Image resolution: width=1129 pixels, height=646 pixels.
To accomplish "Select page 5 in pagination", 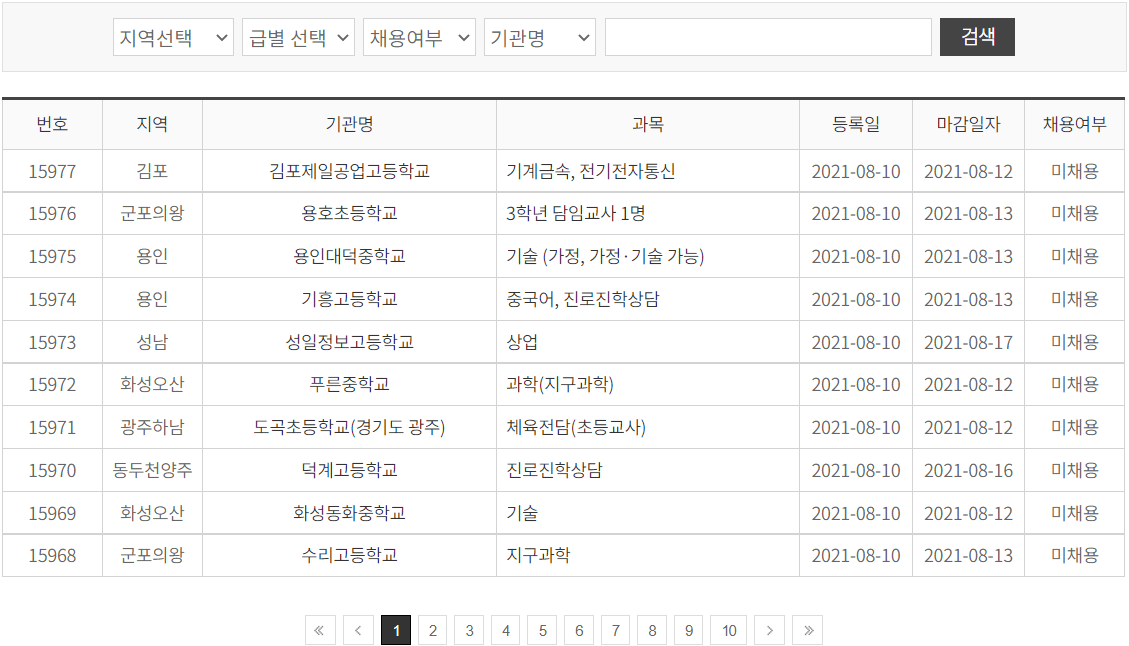I will coord(542,630).
